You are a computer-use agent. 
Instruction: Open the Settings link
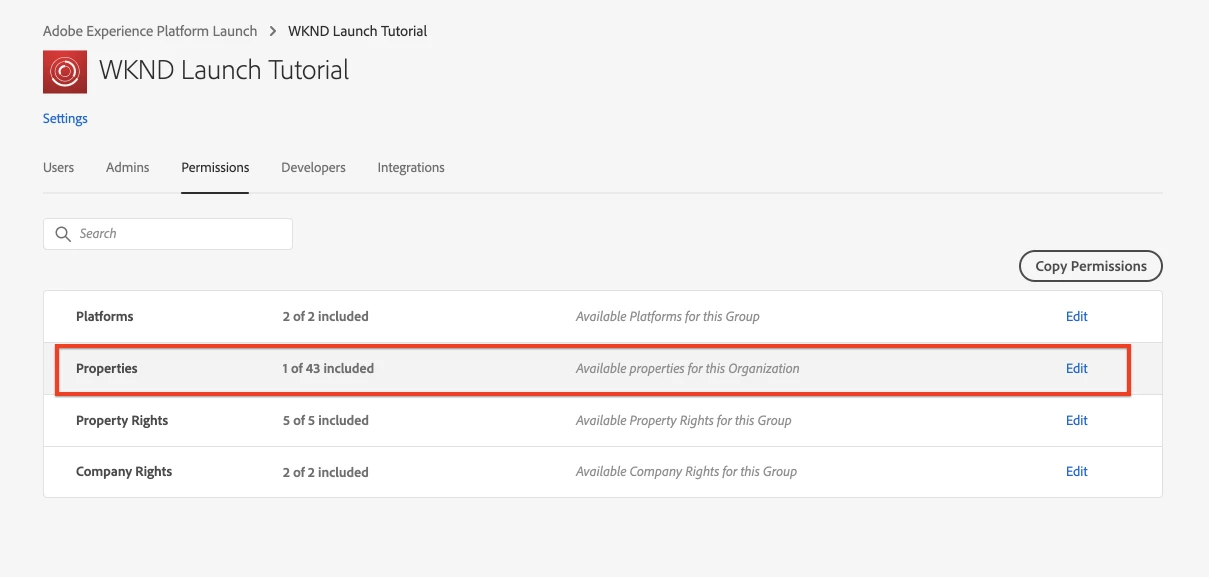pyautogui.click(x=65, y=118)
